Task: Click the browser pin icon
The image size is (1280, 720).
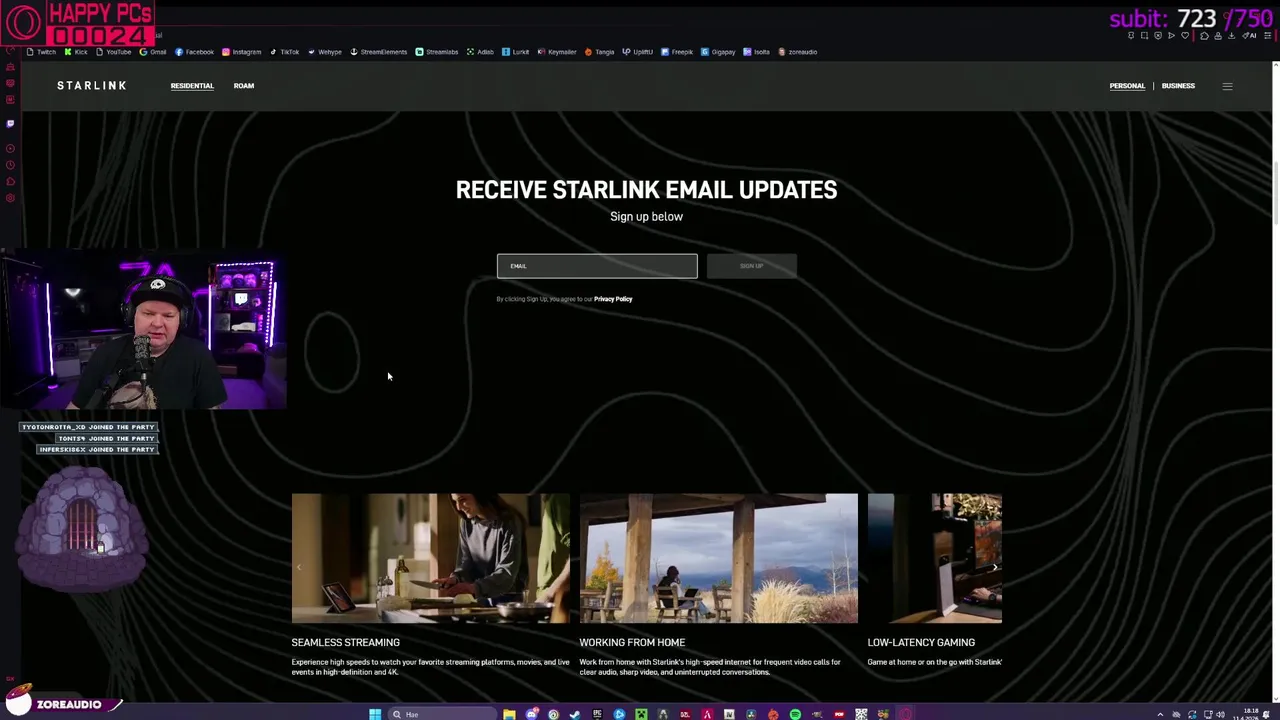Action: [1131, 36]
